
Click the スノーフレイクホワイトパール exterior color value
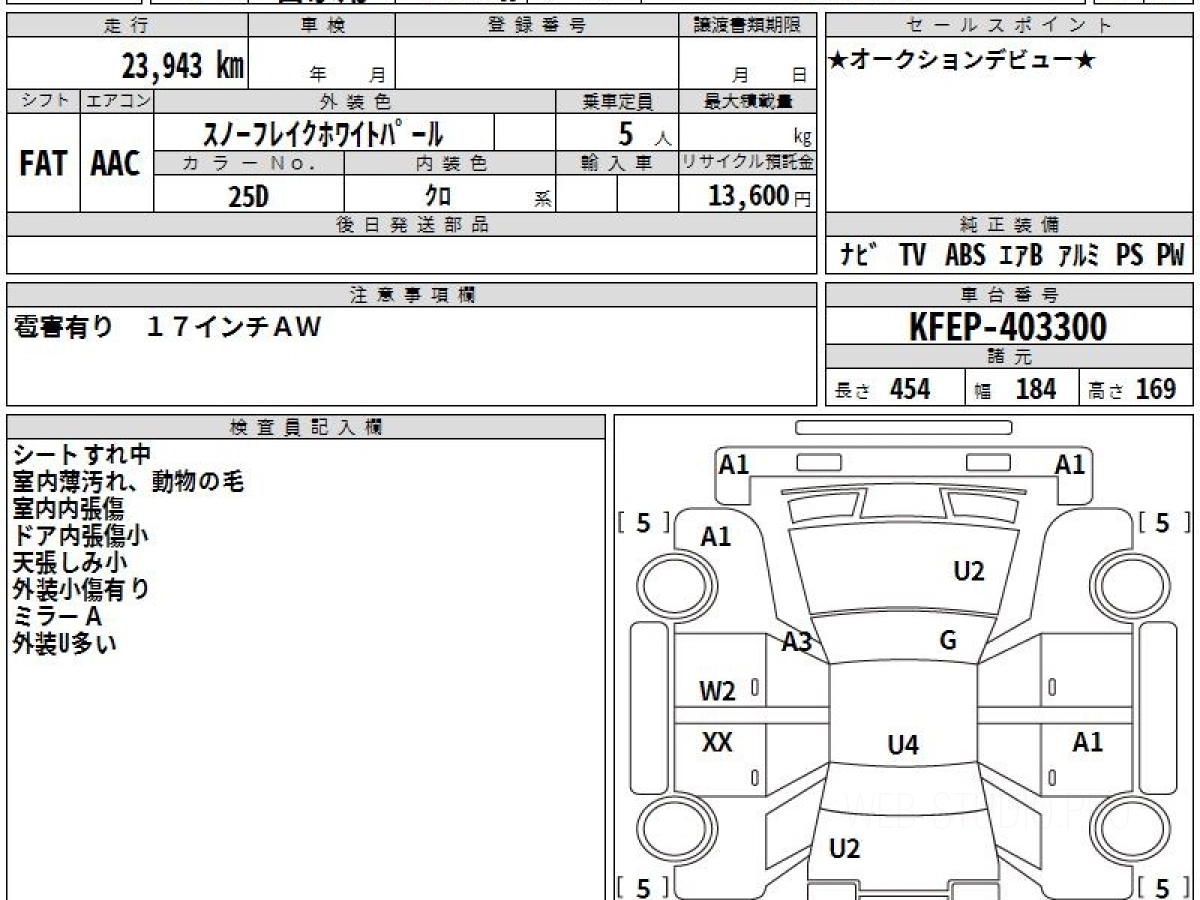click(x=323, y=132)
